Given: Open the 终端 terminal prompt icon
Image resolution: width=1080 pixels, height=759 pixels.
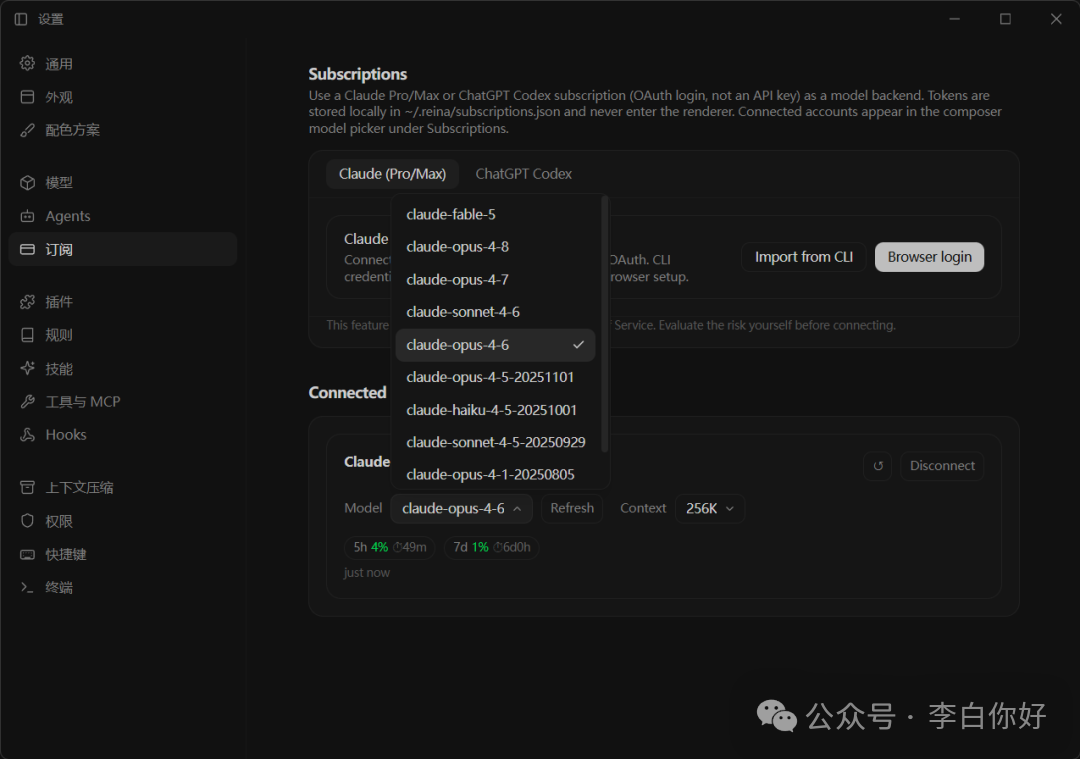Looking at the screenshot, I should point(27,588).
